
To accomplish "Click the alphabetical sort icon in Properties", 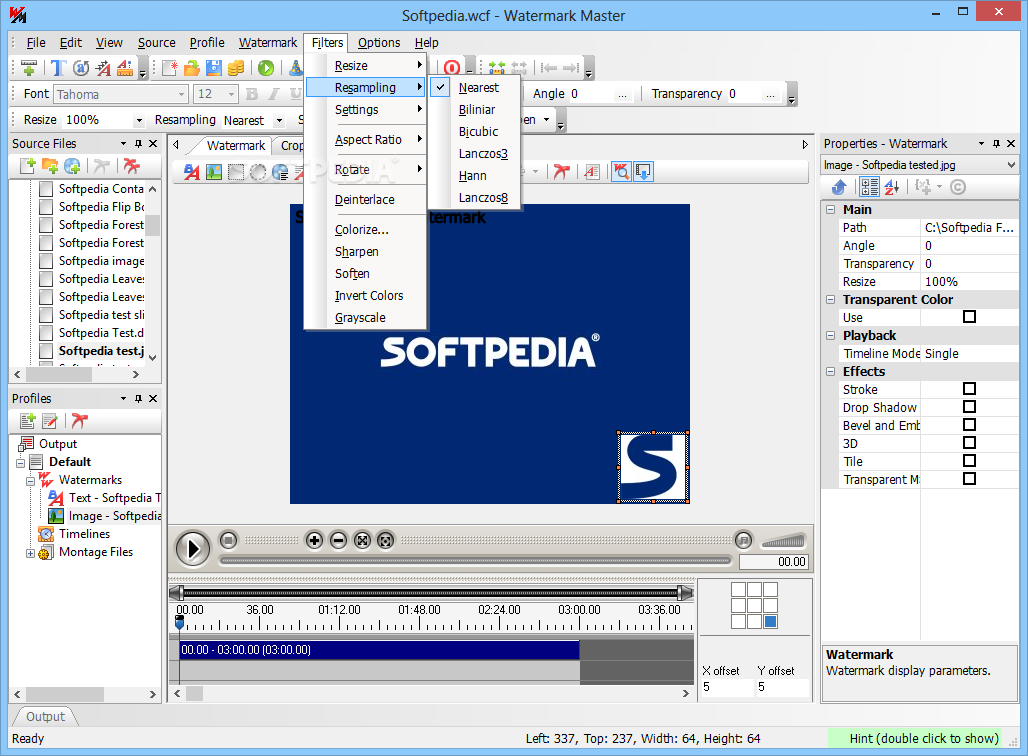I will coord(892,188).
